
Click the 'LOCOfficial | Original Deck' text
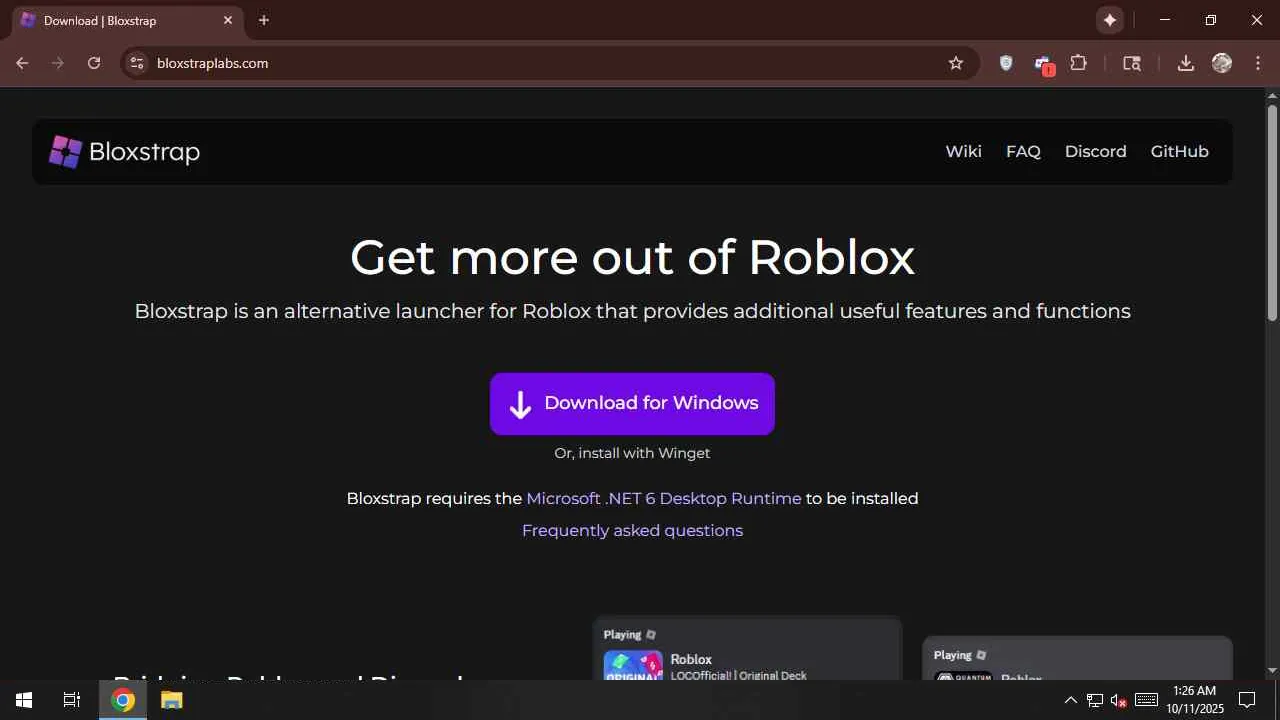click(738, 676)
